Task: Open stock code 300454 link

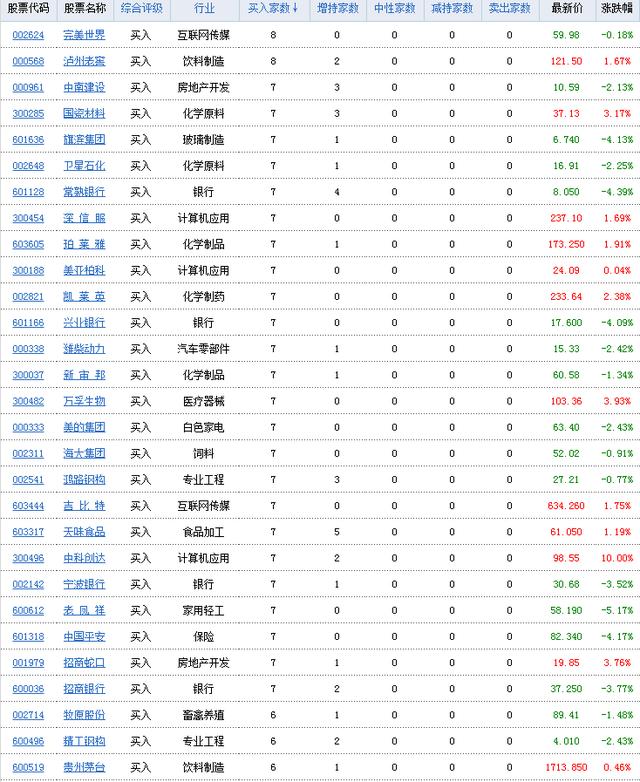Action: (x=28, y=218)
